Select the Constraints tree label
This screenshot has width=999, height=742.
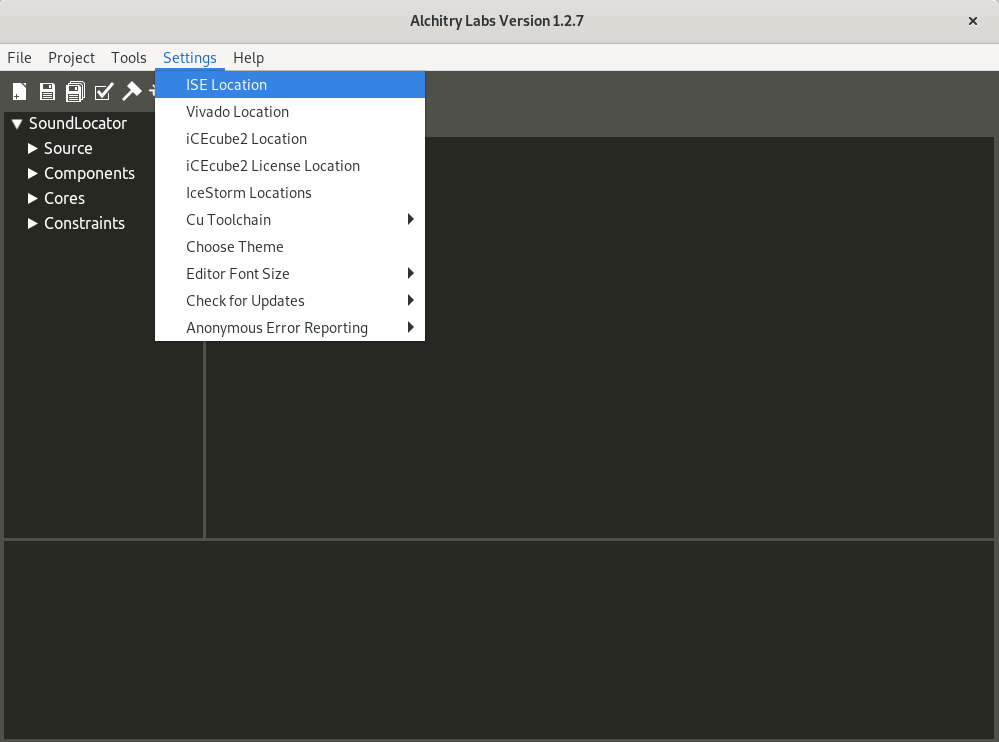pyautogui.click(x=84, y=224)
